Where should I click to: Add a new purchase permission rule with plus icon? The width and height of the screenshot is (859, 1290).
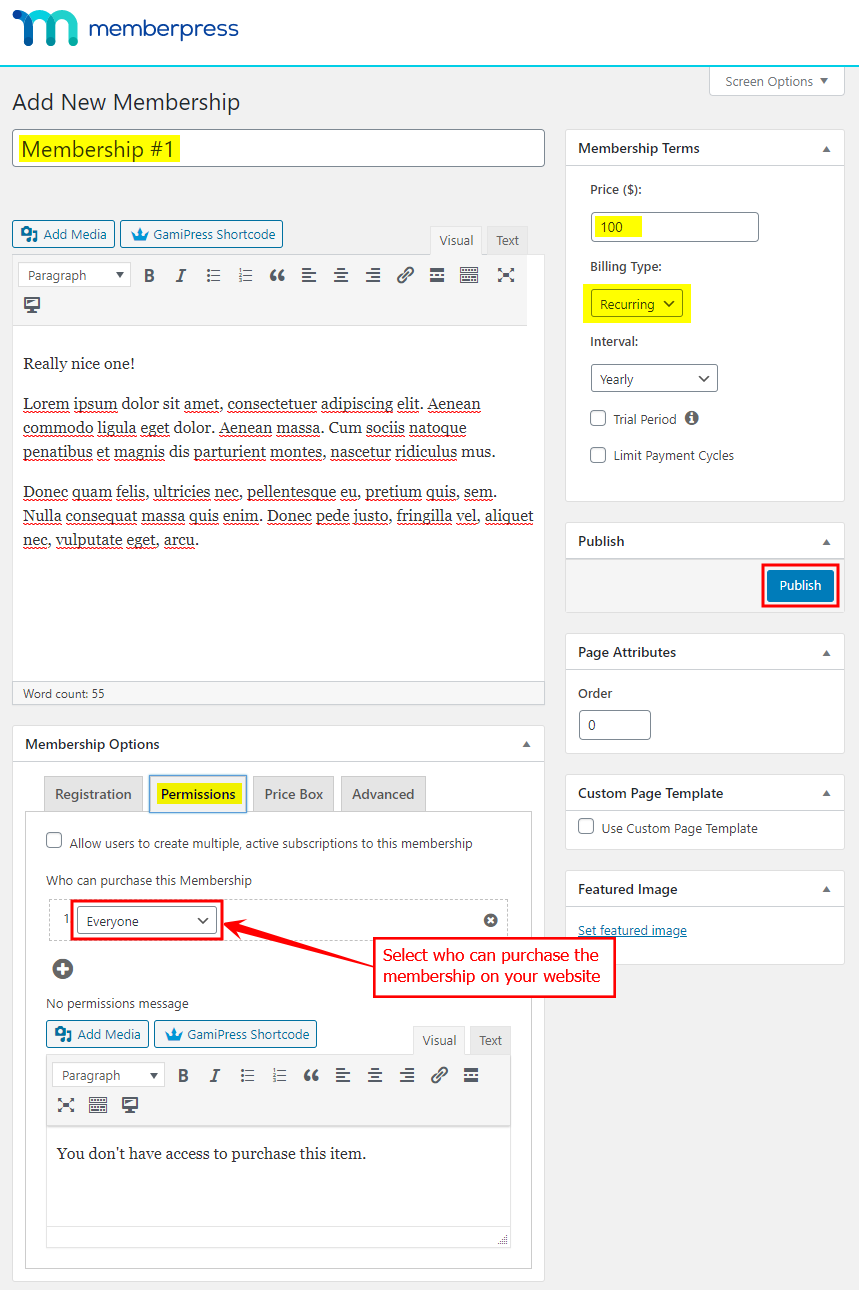point(63,968)
